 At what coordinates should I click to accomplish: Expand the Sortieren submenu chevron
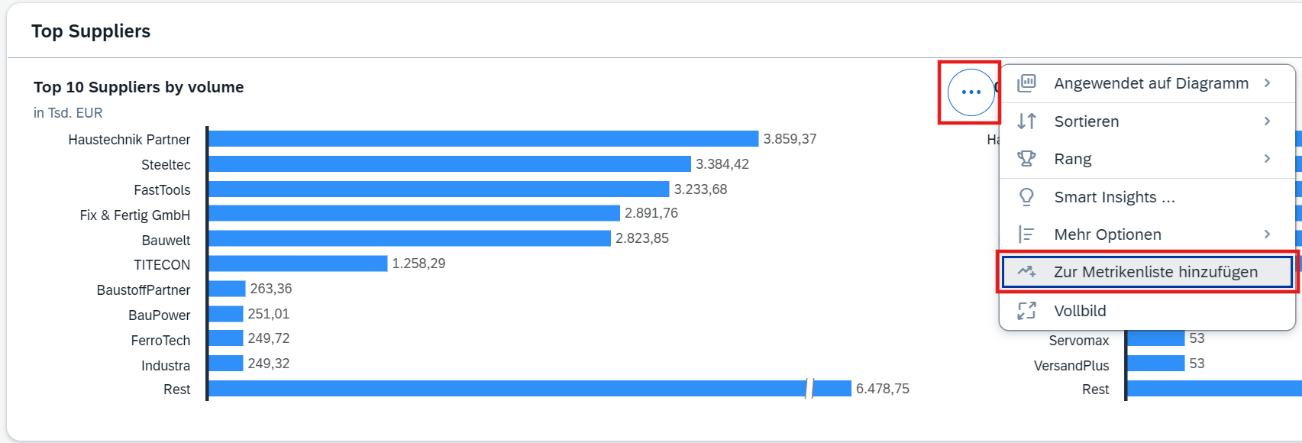click(x=1267, y=121)
